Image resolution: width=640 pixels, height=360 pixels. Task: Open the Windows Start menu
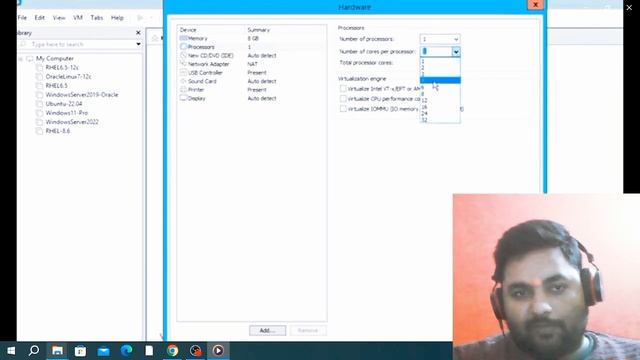[11, 351]
